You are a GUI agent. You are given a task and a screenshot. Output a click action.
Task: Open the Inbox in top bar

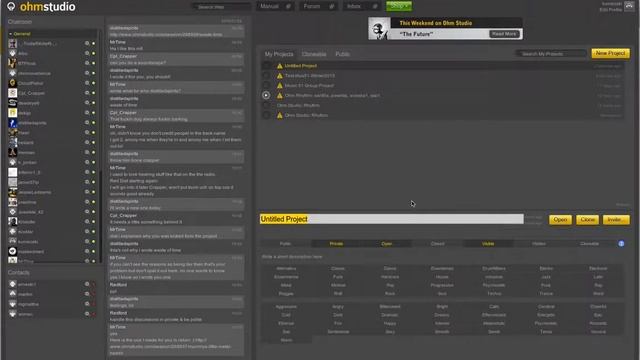354,6
